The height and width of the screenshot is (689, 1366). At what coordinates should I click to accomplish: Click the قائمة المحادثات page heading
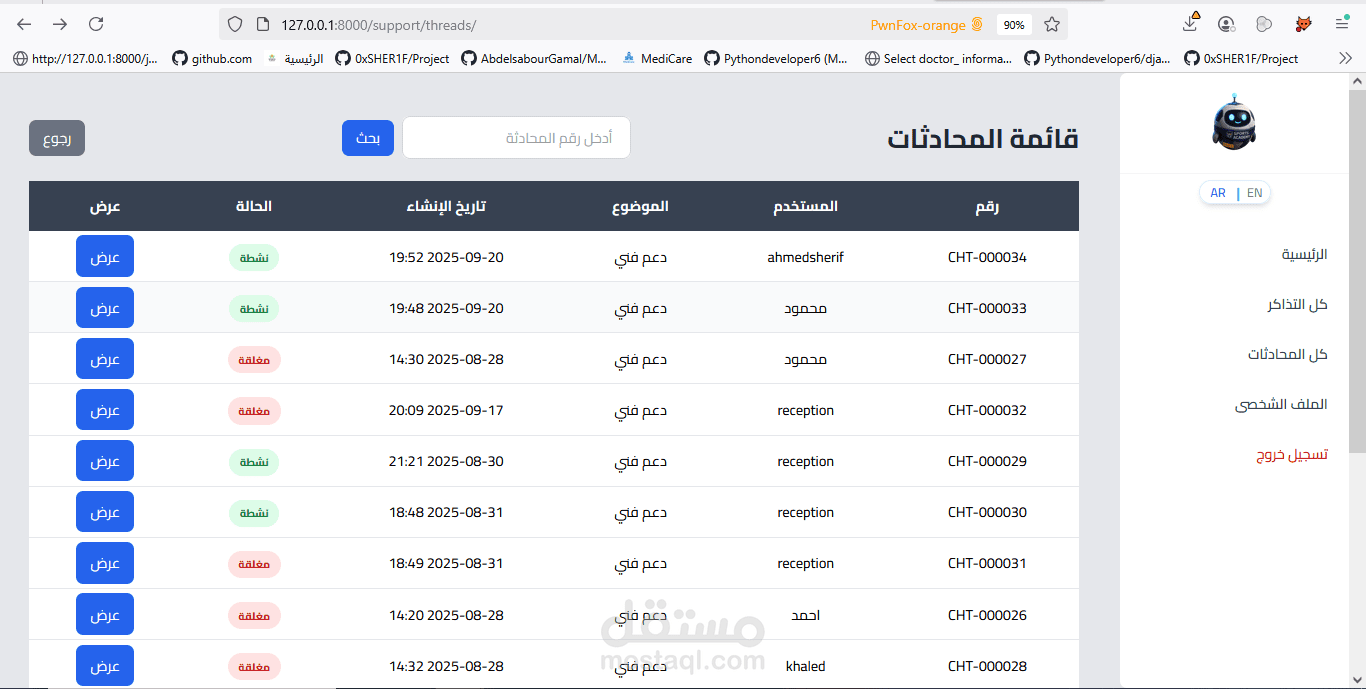pos(983,138)
